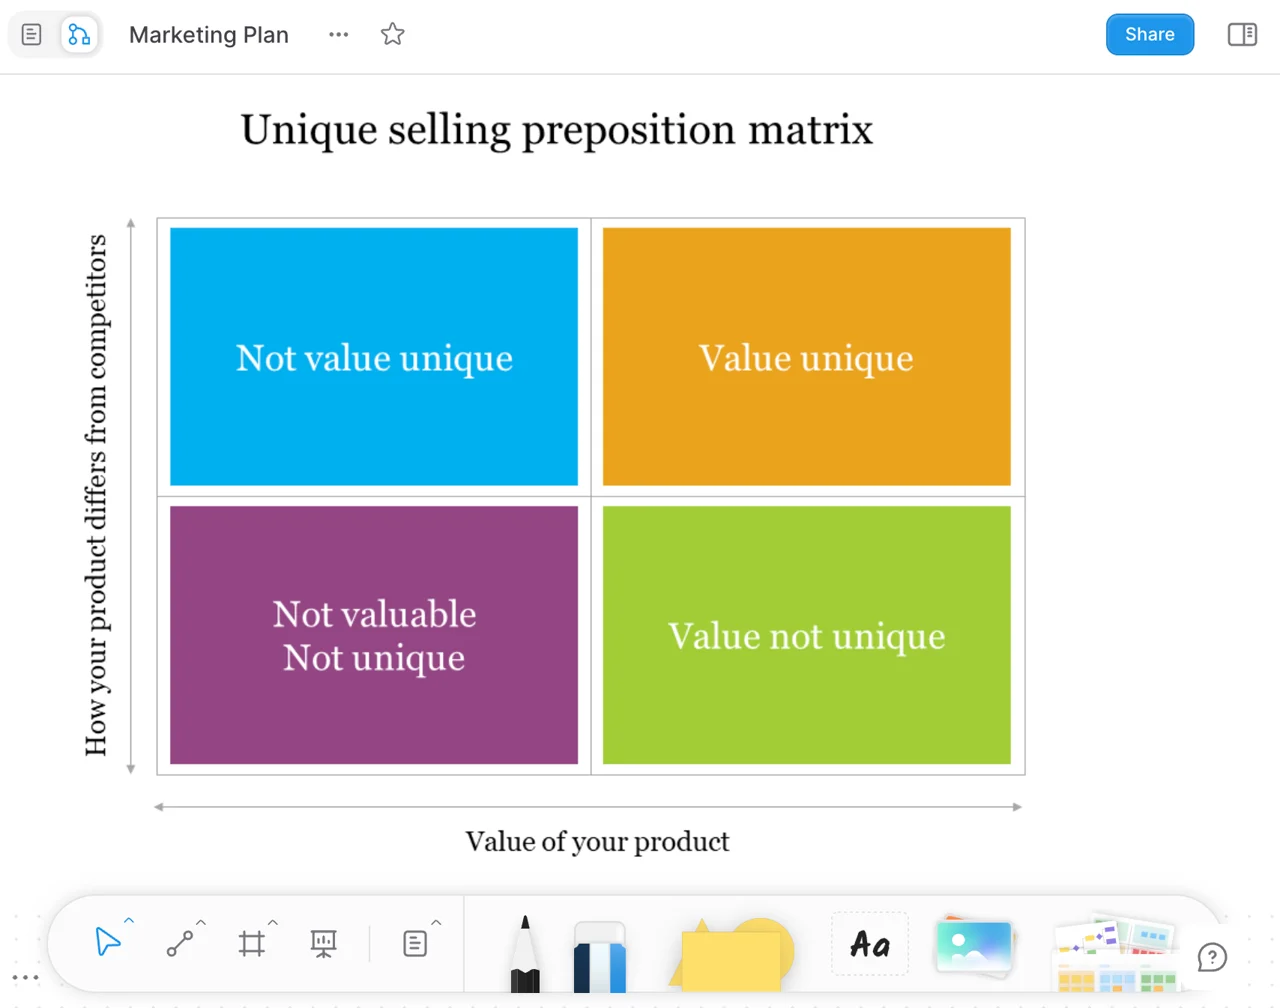Switch to document view mode
Viewport: 1280px width, 1008px height.
tap(32, 35)
